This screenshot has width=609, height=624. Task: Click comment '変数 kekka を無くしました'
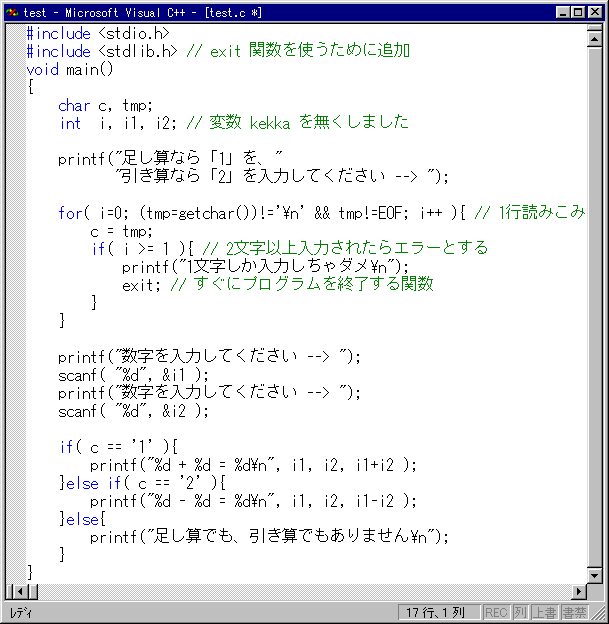309,122
